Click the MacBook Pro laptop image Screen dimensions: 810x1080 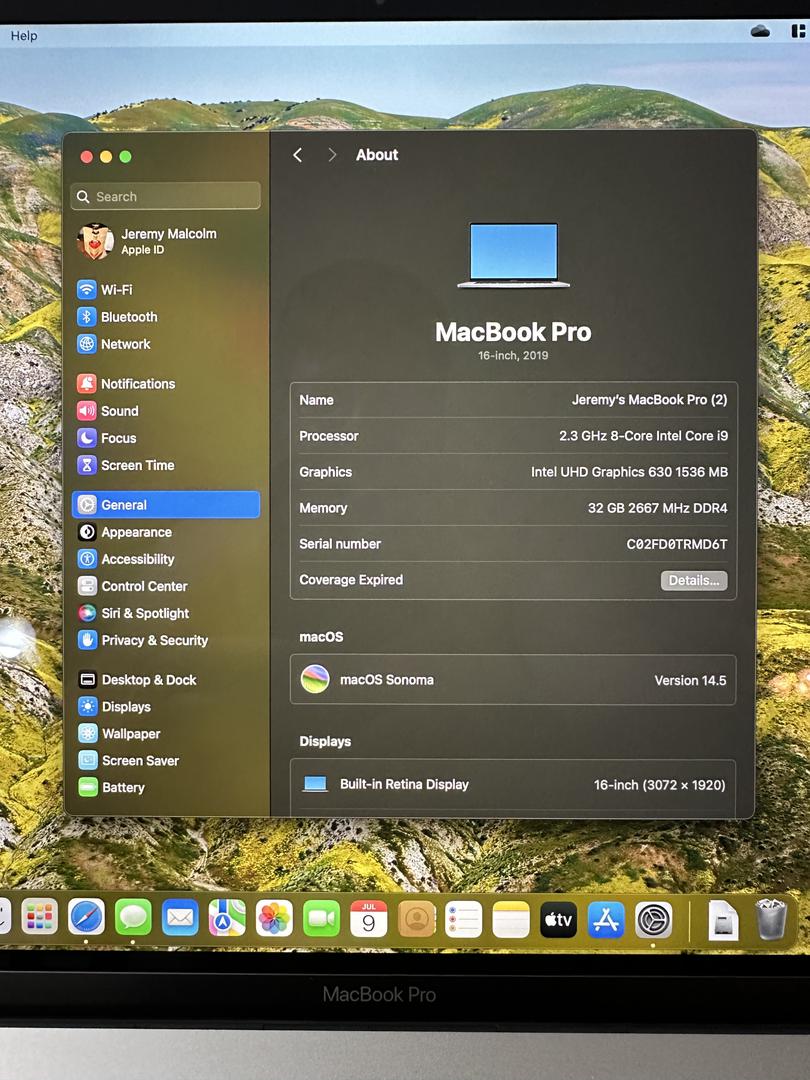coord(513,256)
